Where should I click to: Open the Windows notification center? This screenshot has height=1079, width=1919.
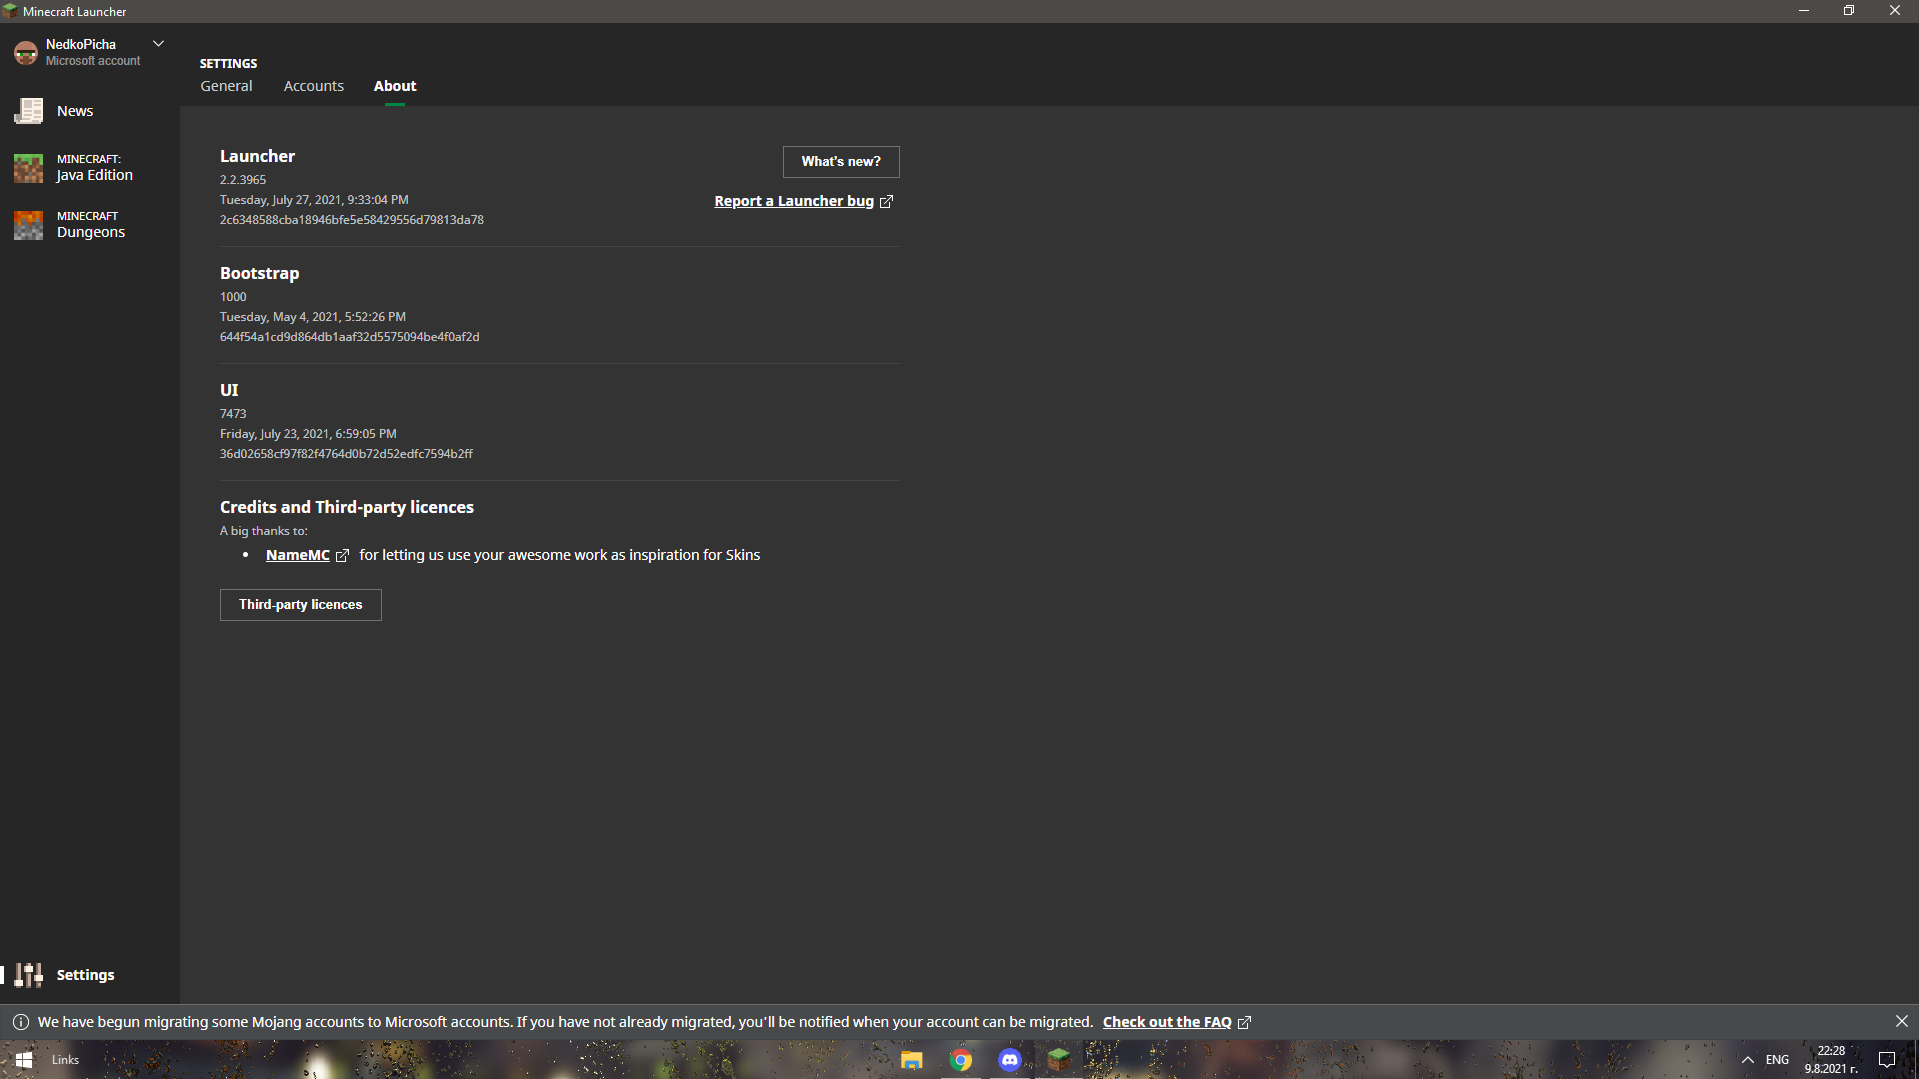coord(1887,1060)
